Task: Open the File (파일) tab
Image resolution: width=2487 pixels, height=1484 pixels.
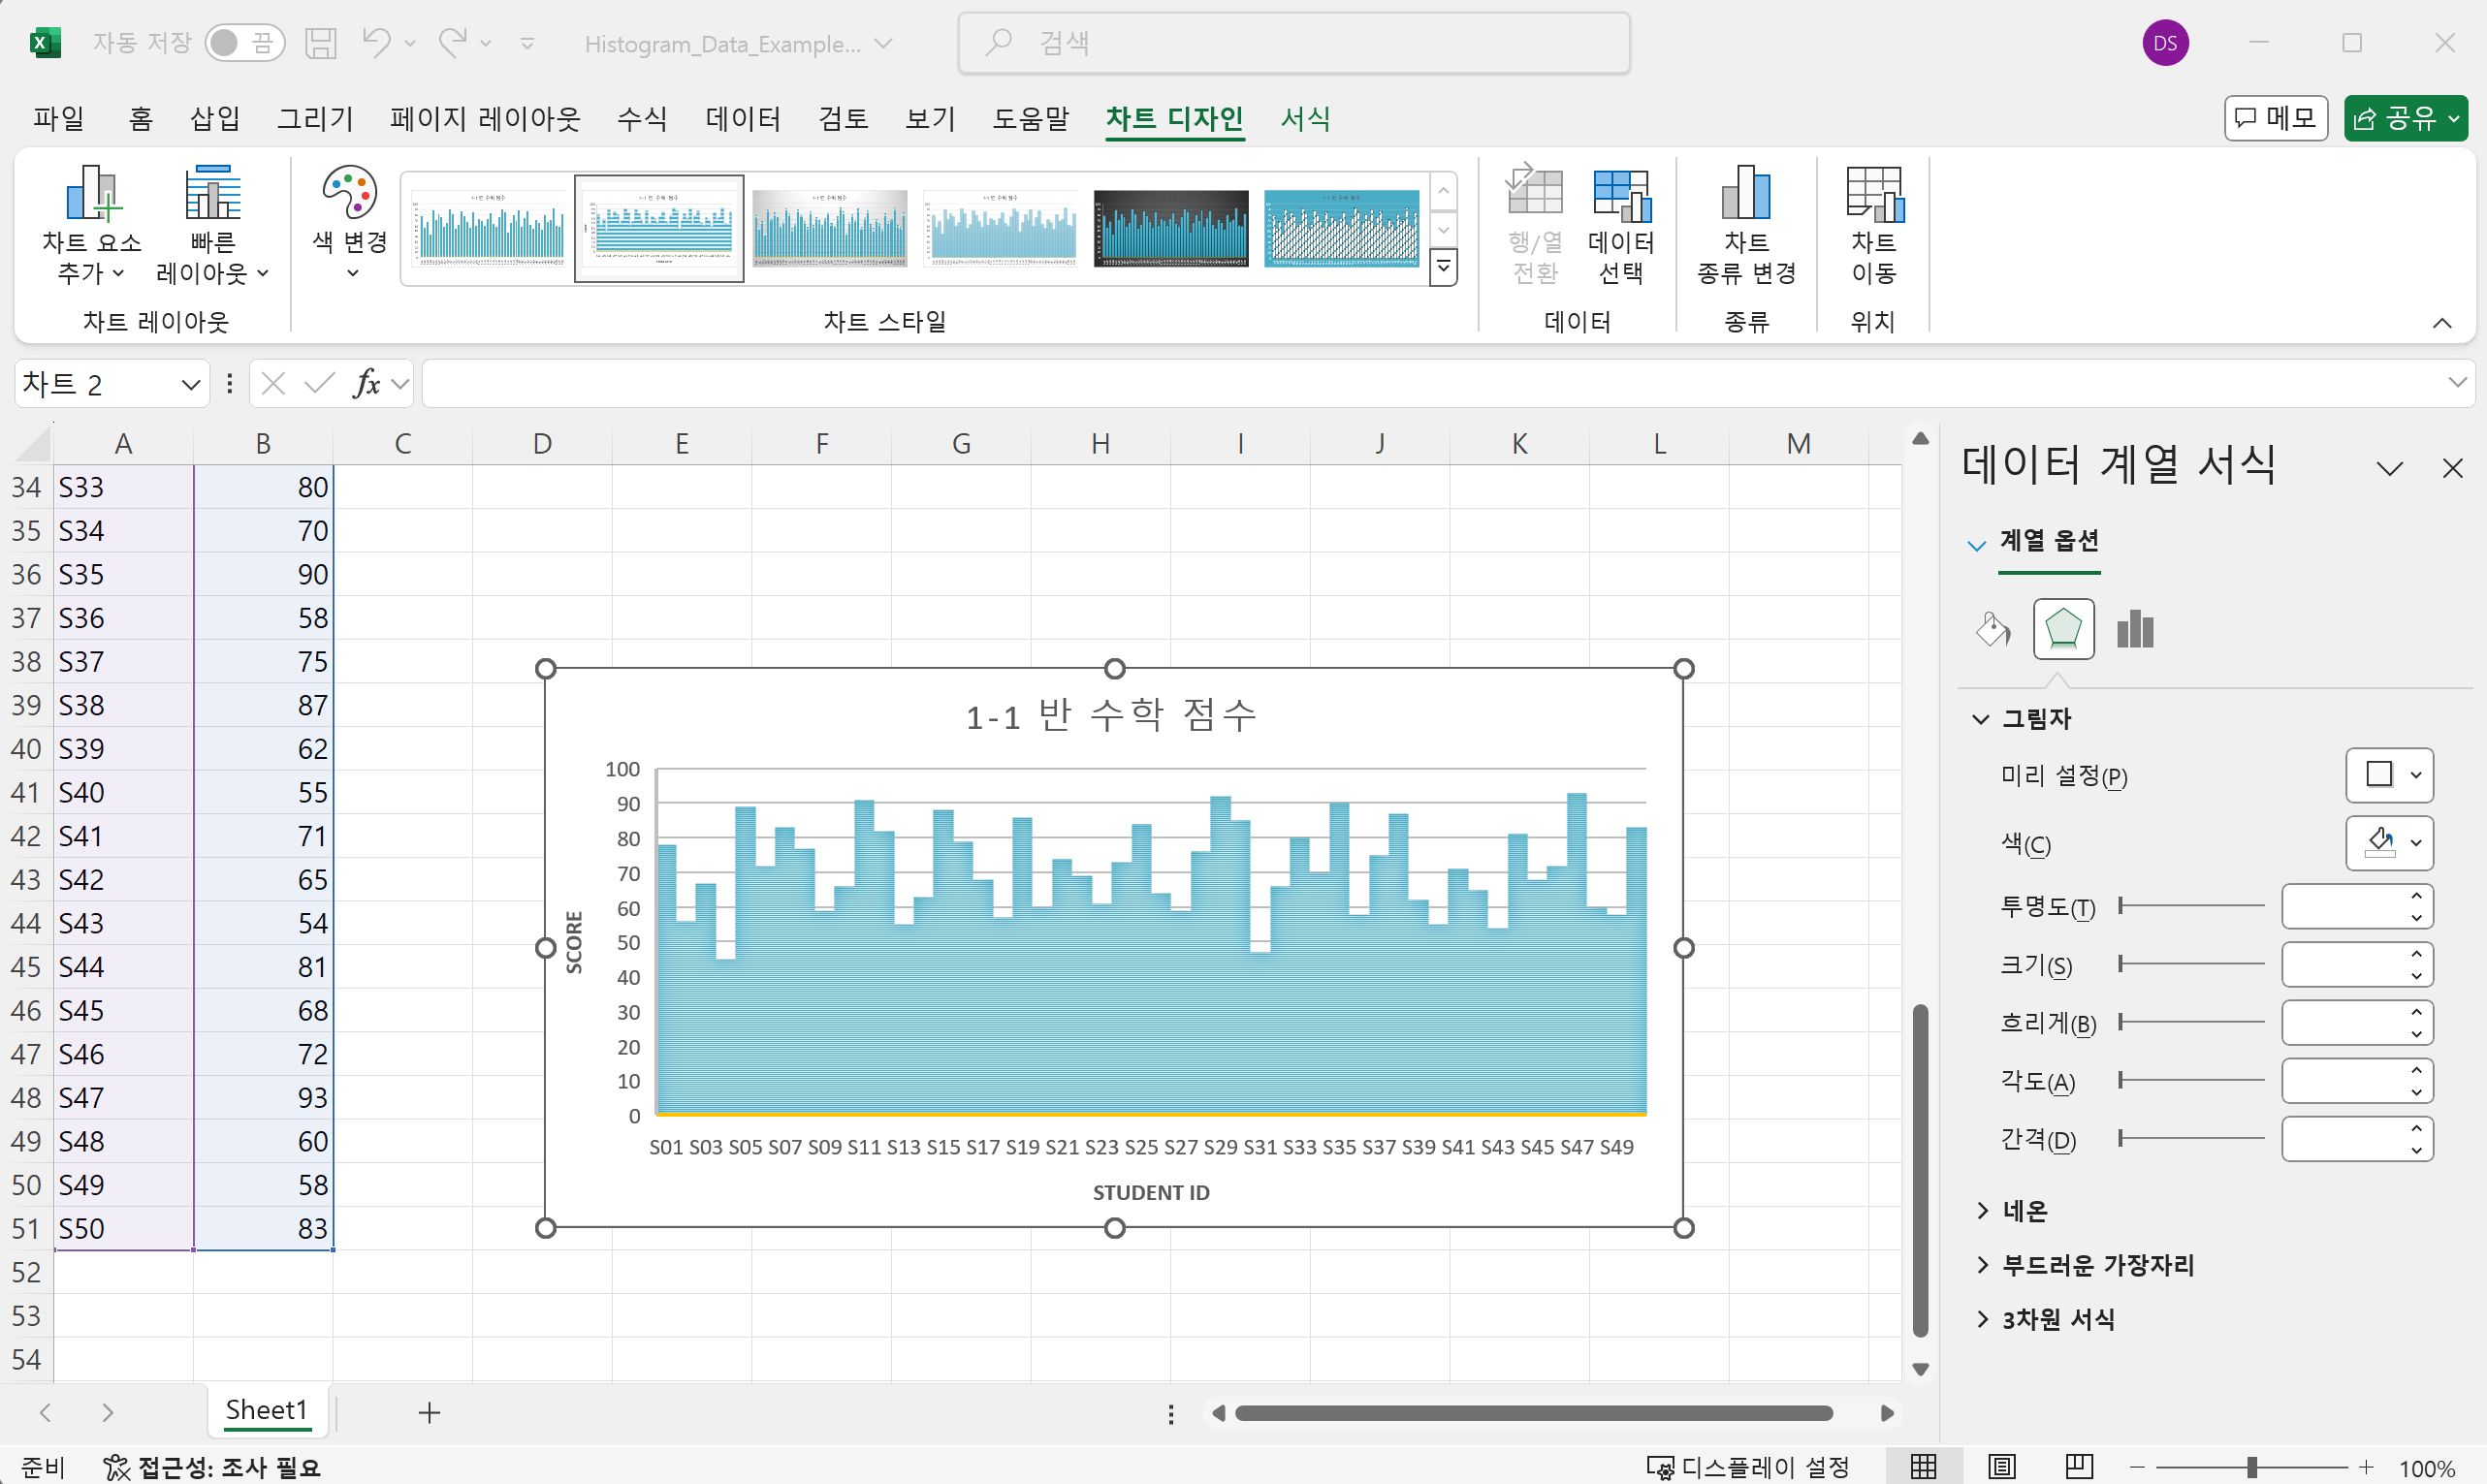Action: pos(59,119)
